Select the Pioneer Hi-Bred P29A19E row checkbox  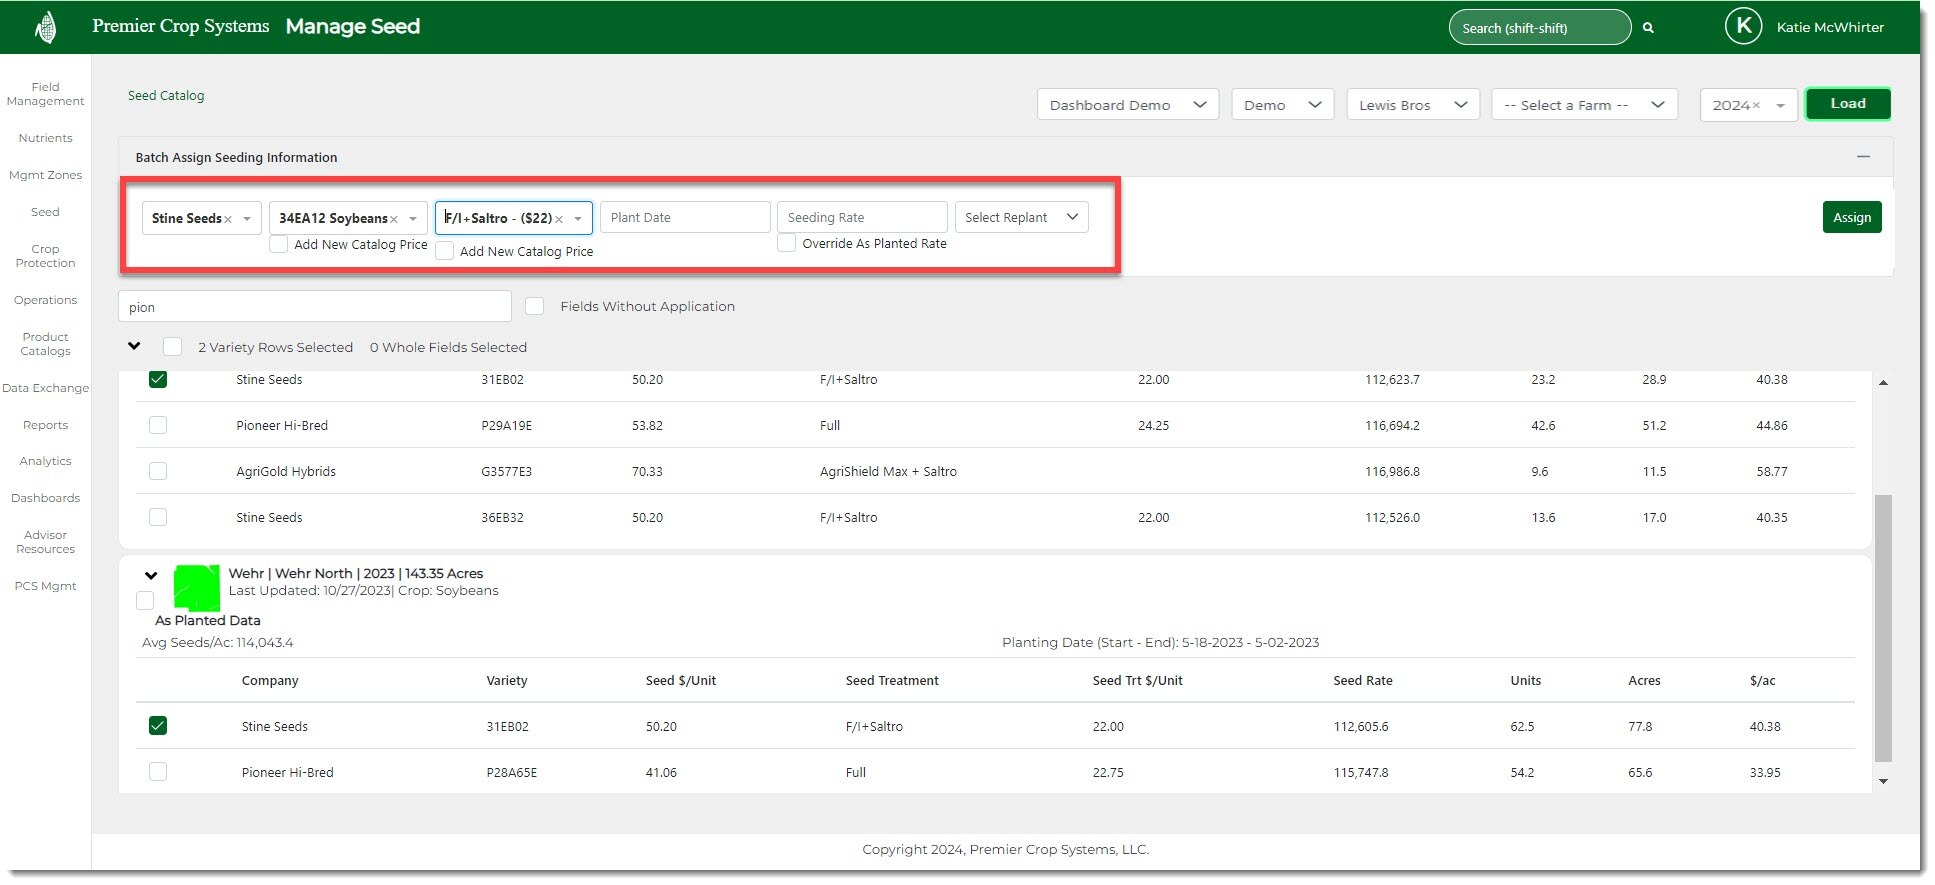click(158, 425)
